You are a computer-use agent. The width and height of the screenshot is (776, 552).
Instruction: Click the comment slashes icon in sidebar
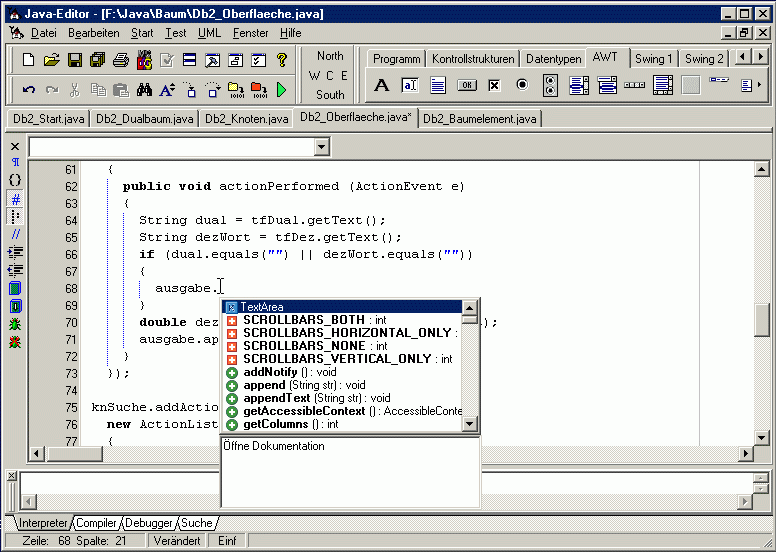[x=15, y=233]
